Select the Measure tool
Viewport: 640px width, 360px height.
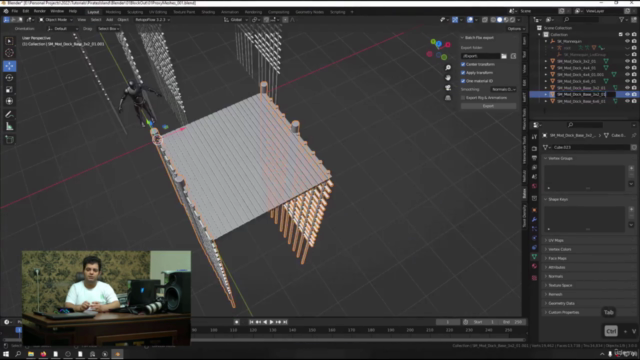pos(9,127)
